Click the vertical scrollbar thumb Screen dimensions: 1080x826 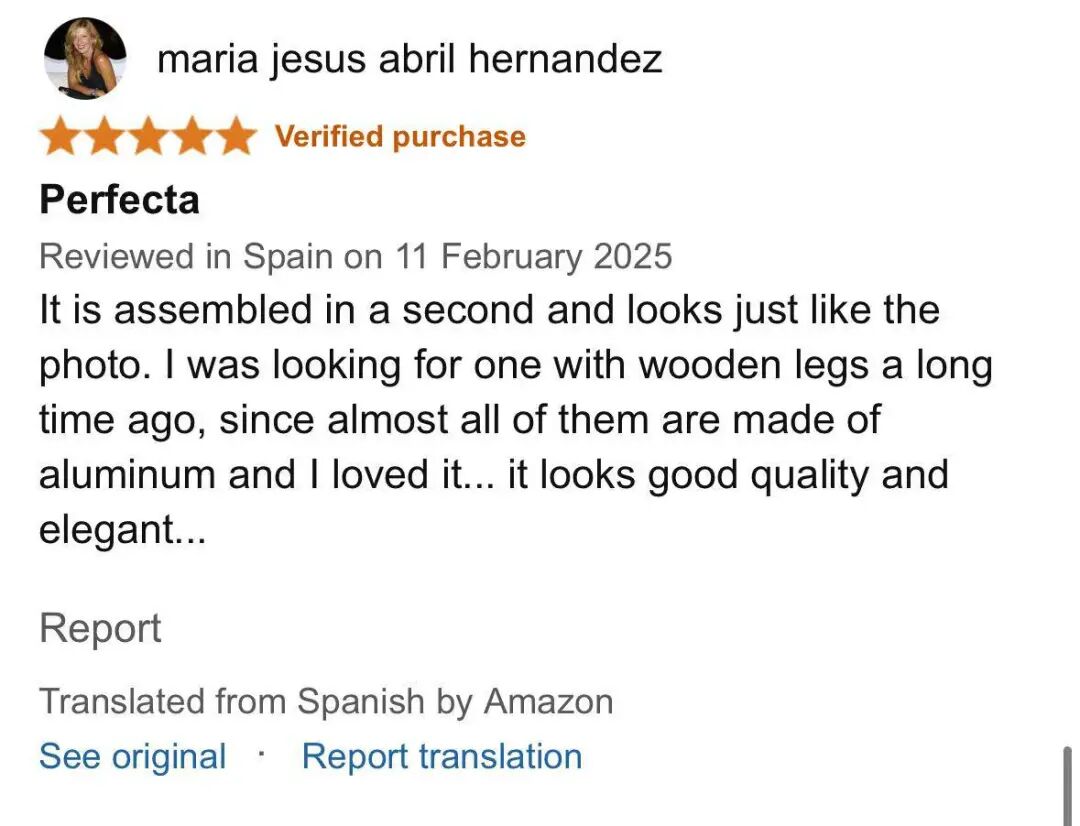1067,785
